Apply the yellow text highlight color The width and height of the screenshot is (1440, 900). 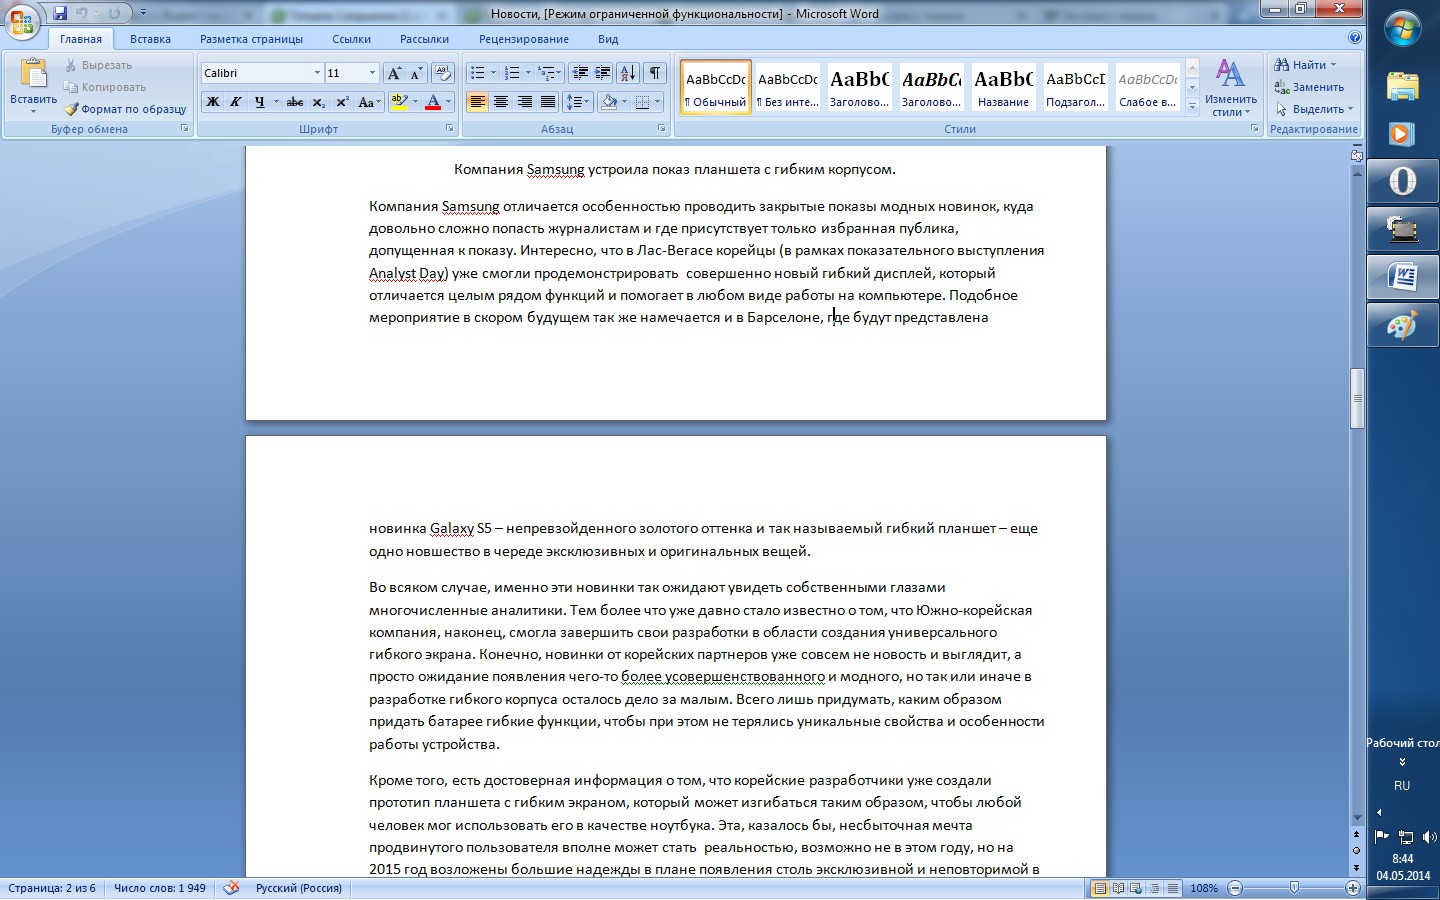click(399, 102)
